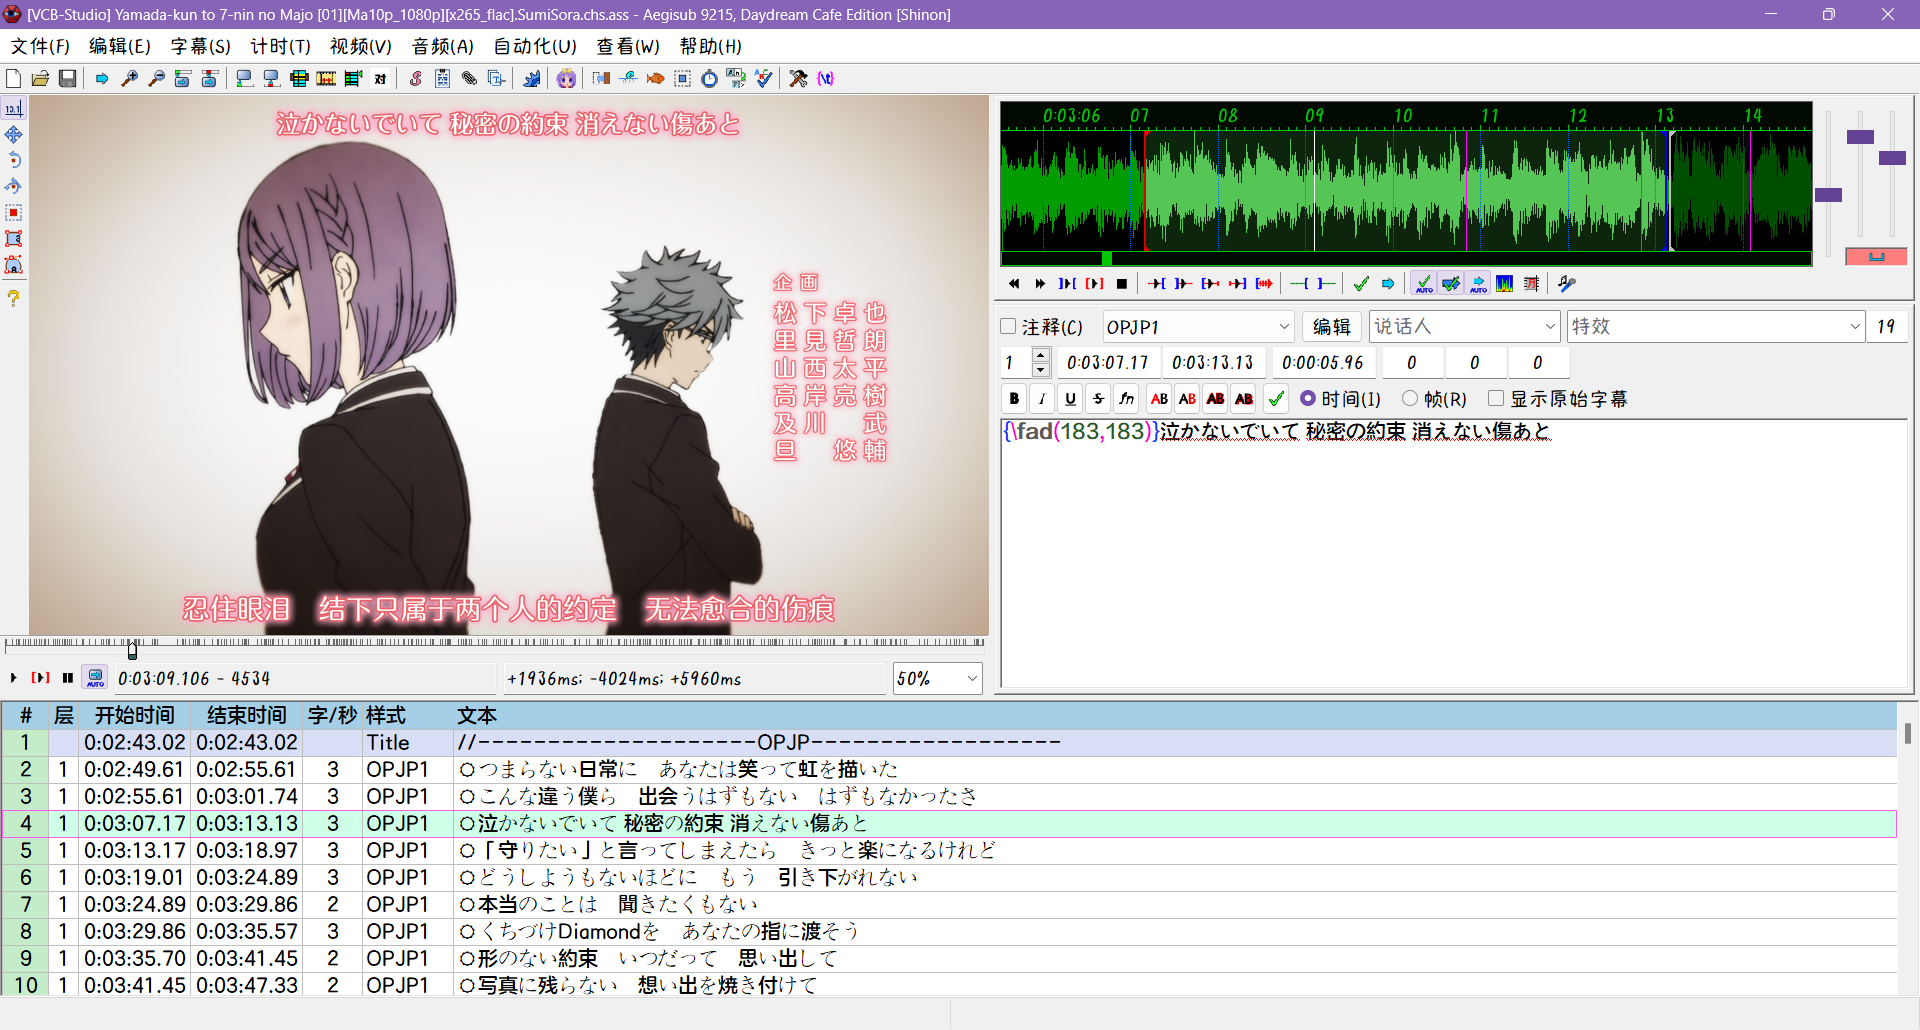Open the 音频(A) menu
1920x1030 pixels.
click(443, 47)
